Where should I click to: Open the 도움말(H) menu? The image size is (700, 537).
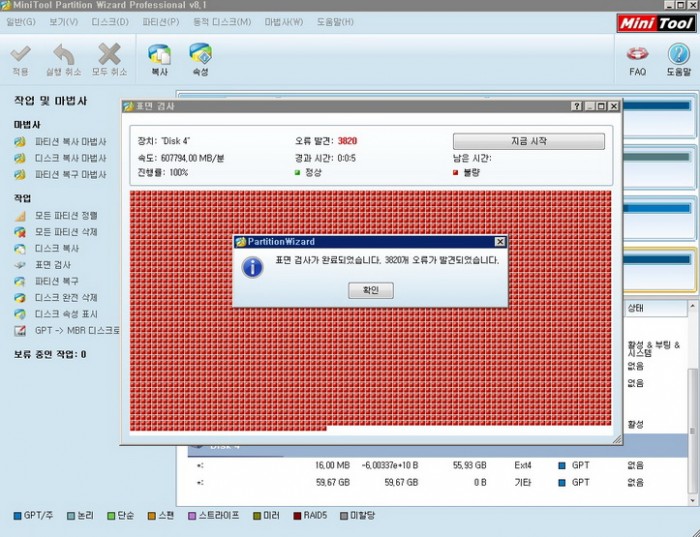[335, 22]
